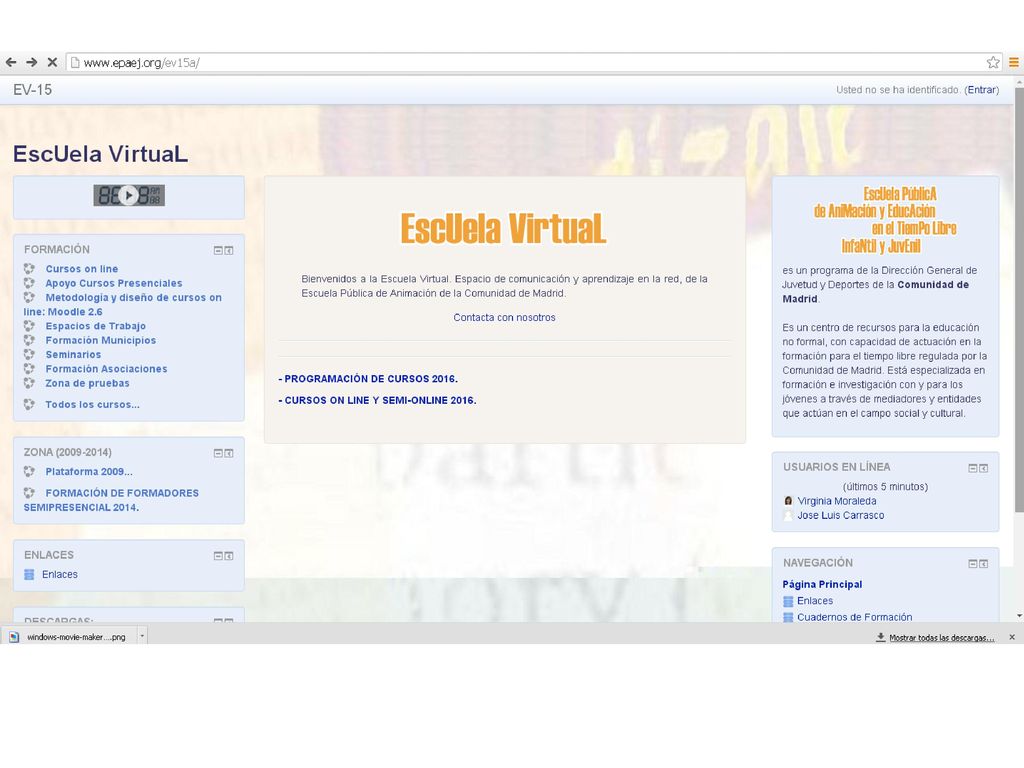
Task: Go forward with the browser forward arrow
Action: pos(31,63)
